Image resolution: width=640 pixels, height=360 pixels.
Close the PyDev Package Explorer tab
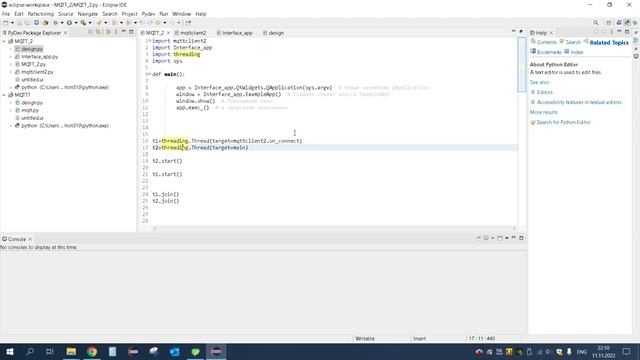pos(65,33)
